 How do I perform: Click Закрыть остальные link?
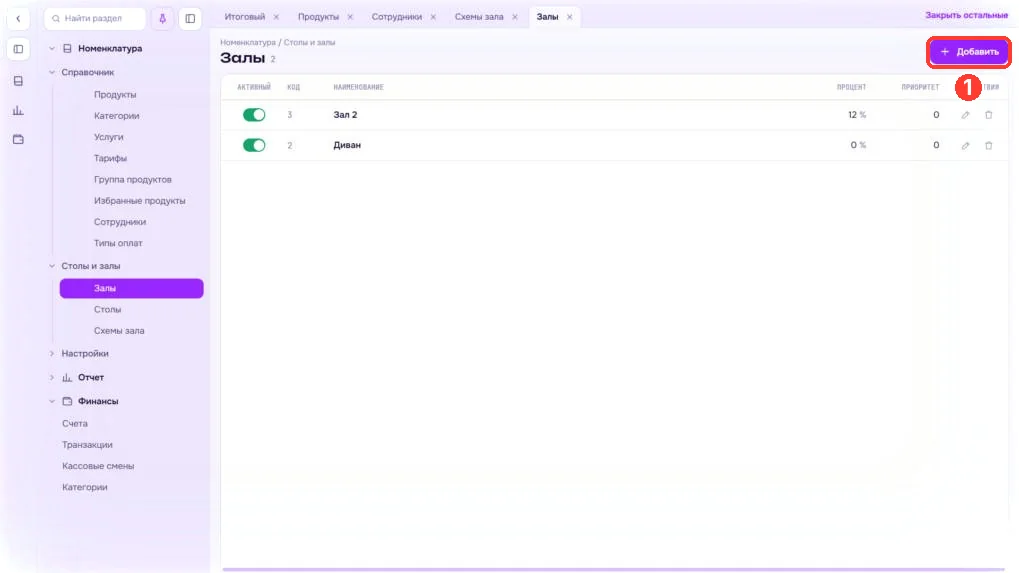(966, 15)
